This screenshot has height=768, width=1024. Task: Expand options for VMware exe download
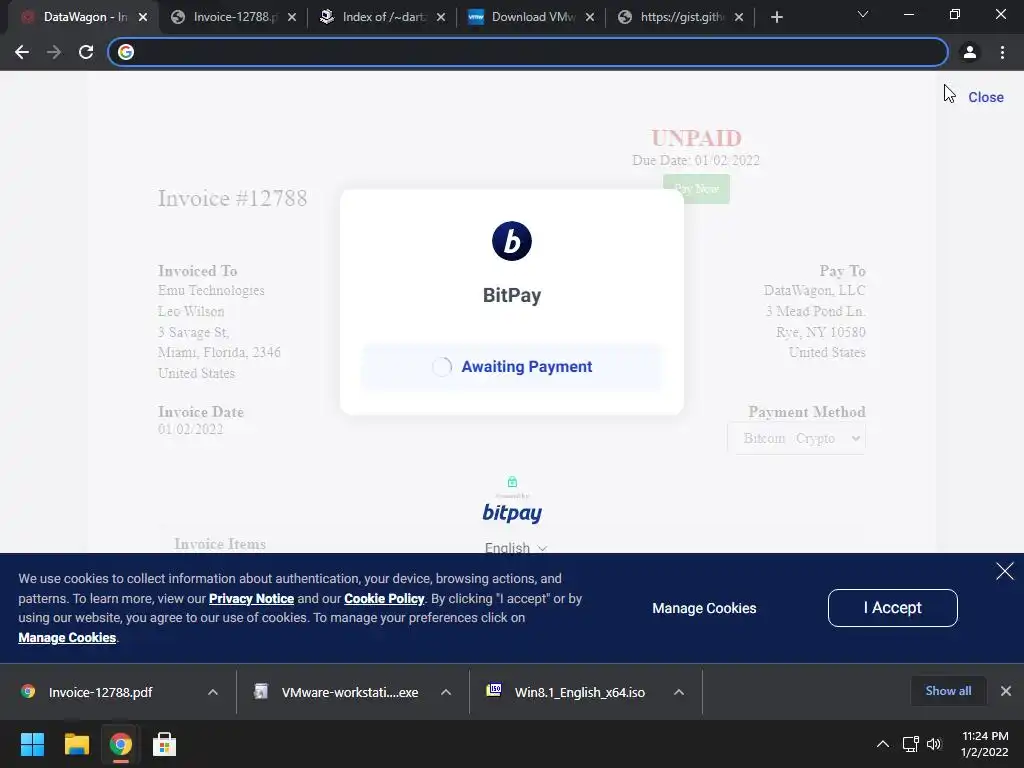click(x=446, y=692)
